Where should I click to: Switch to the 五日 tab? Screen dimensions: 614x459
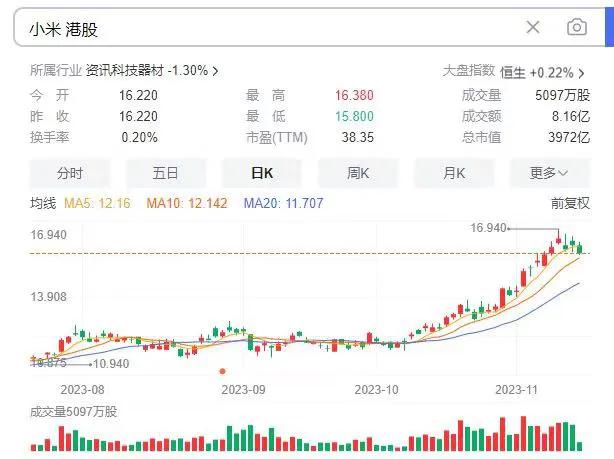click(166, 173)
